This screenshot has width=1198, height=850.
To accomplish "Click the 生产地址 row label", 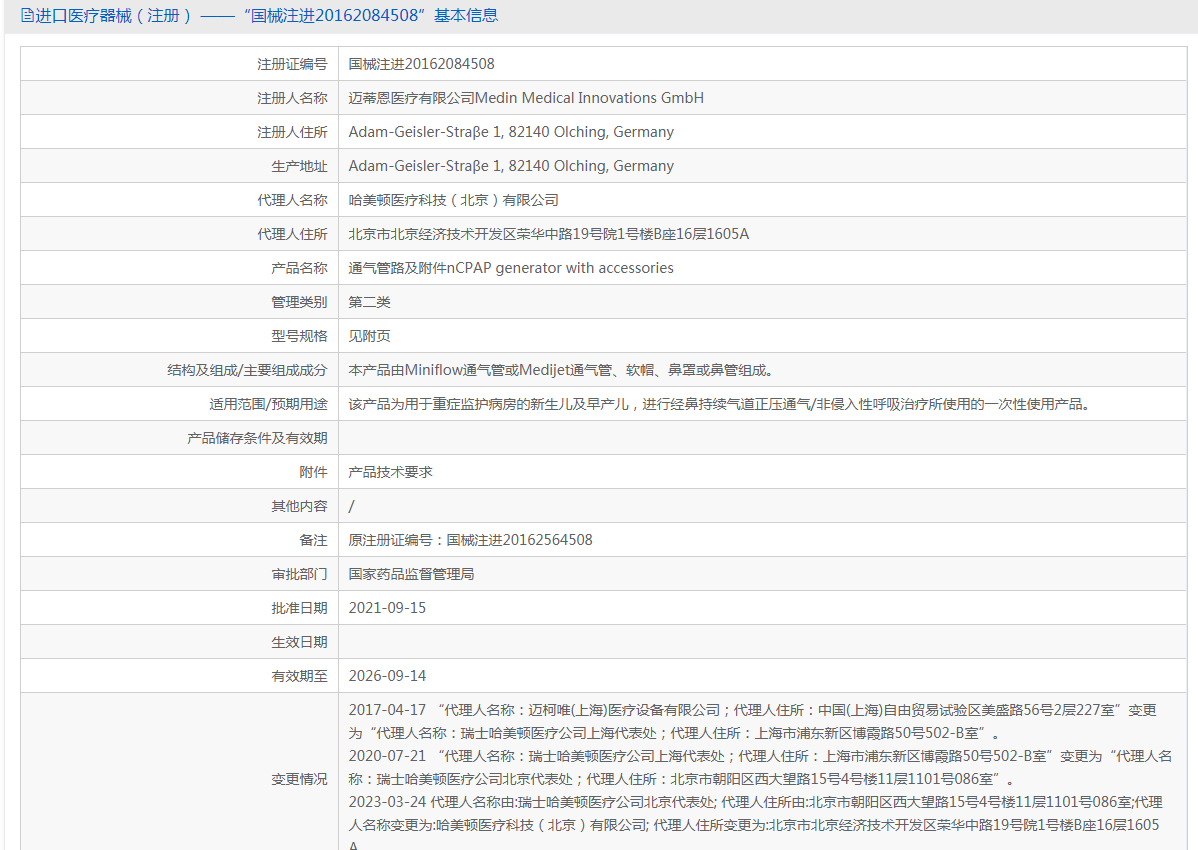I will click(299, 166).
